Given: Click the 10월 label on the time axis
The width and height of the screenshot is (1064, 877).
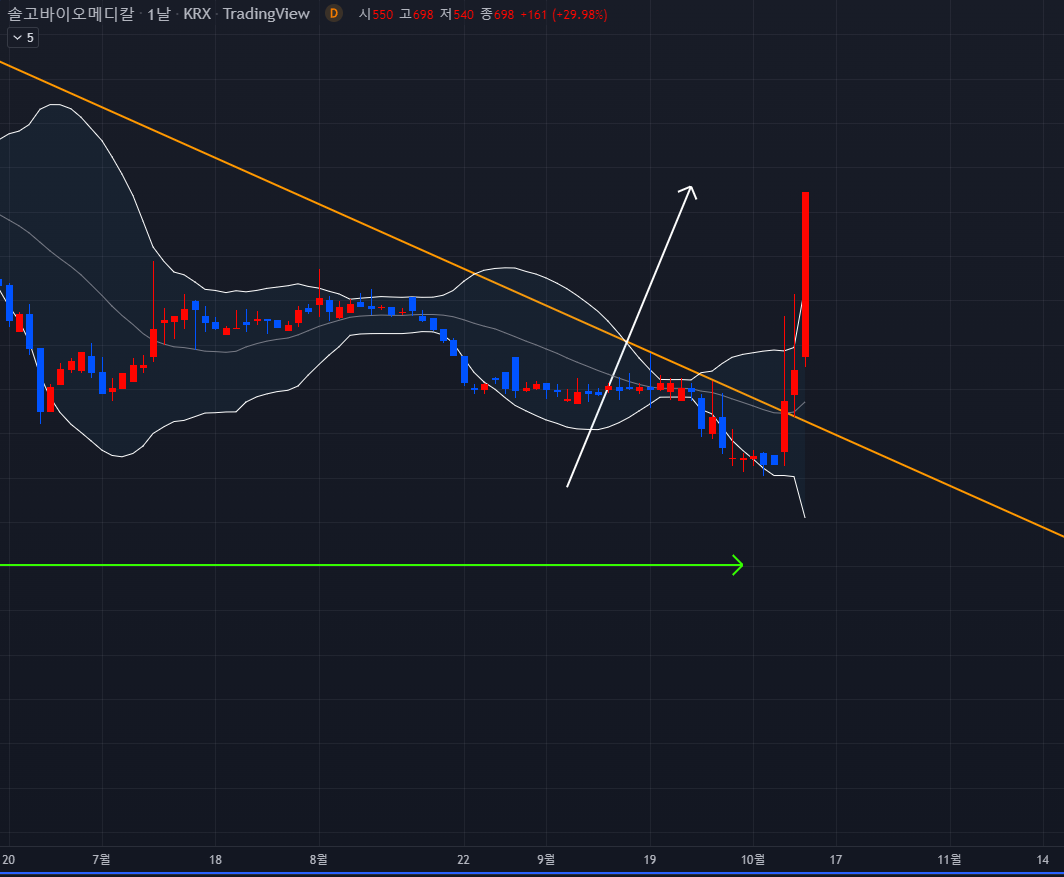Looking at the screenshot, I should point(753,859).
